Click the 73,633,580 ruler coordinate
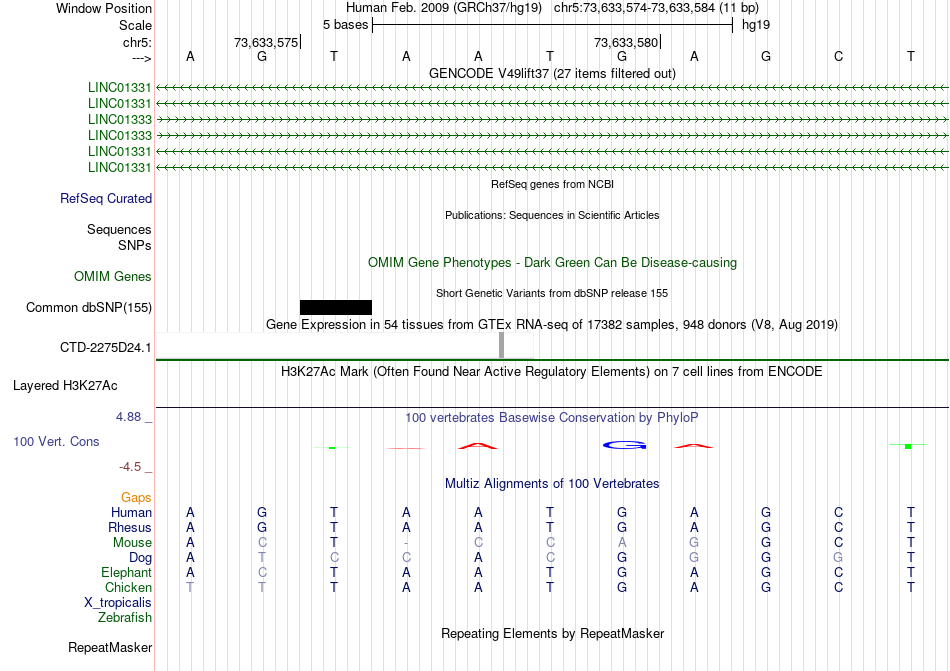The height and width of the screenshot is (671, 950). click(626, 42)
